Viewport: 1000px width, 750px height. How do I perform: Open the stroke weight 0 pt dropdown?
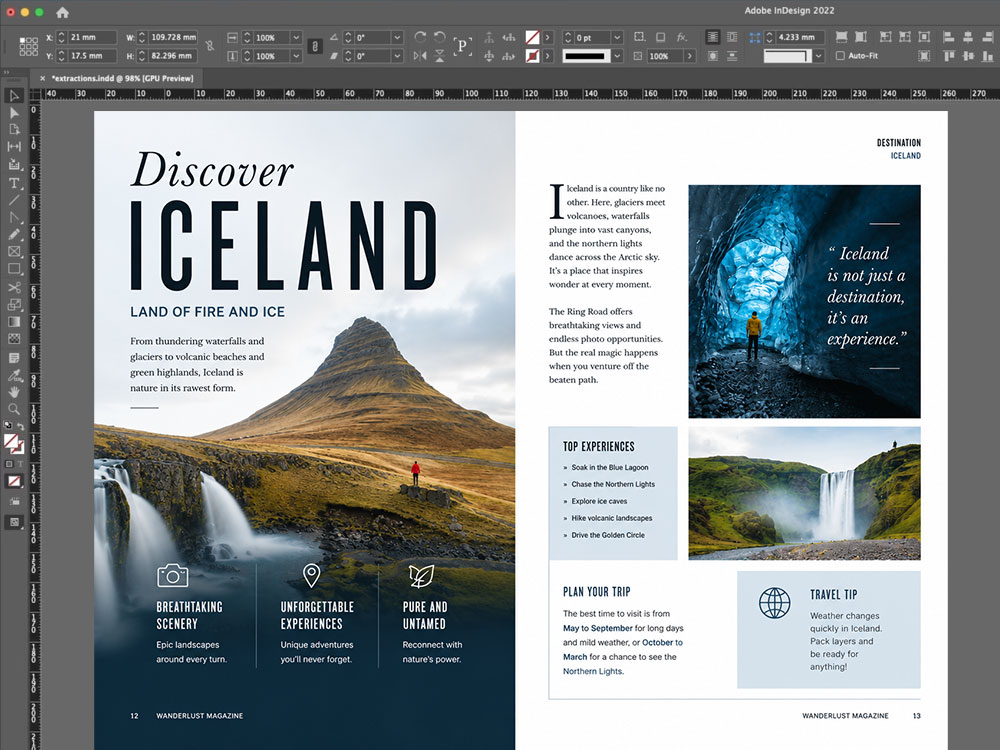[x=617, y=38]
